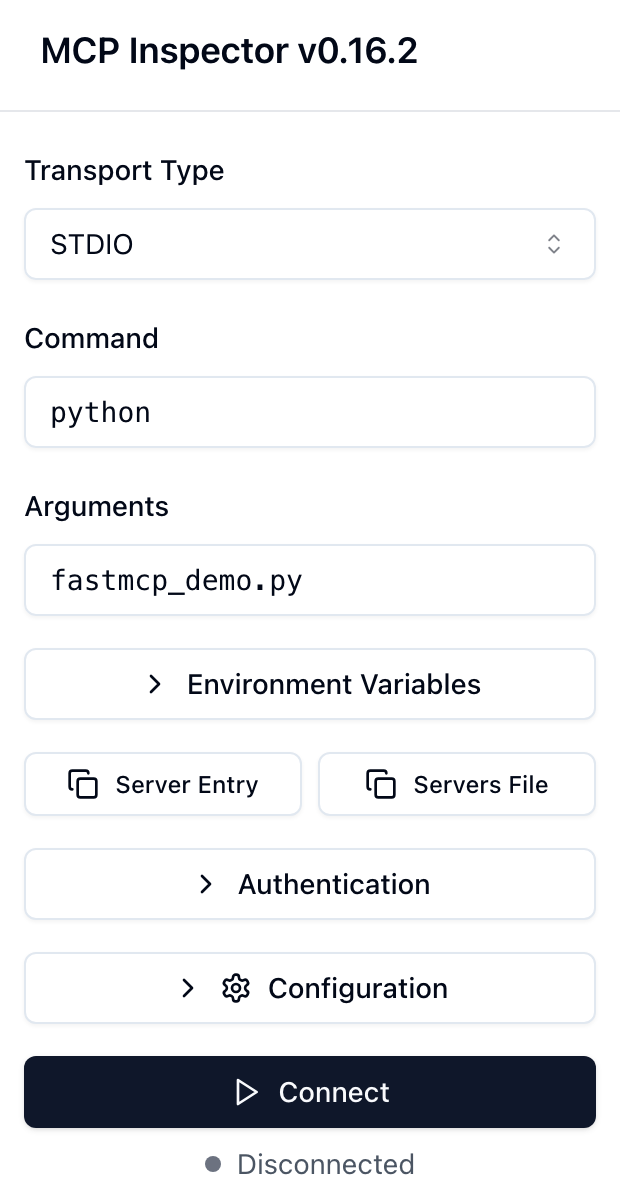Click the play triangle icon on Connect
Screen dimensions: 620x1188
click(x=246, y=1092)
